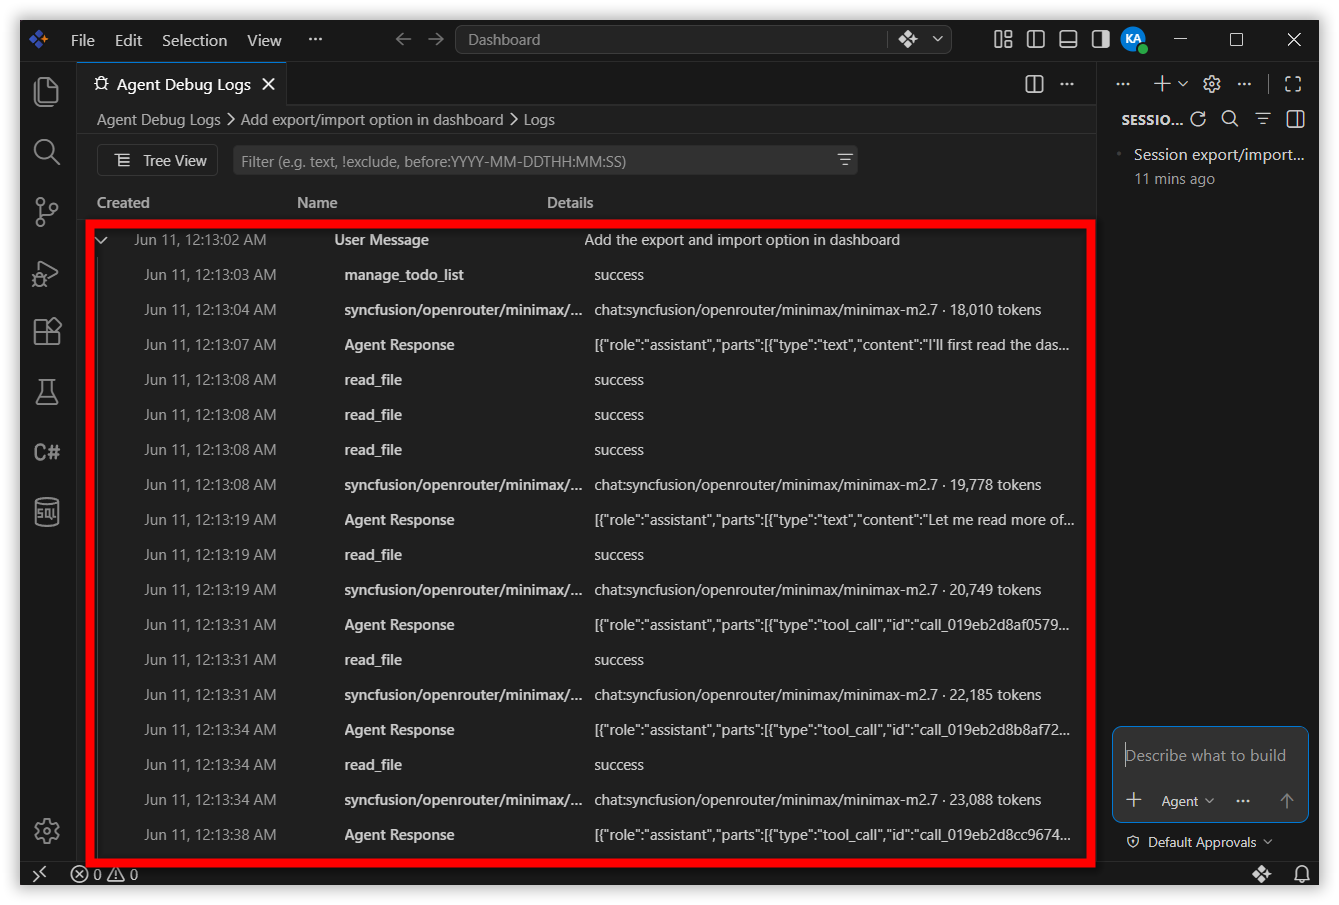Open notifications bell in status bar

tap(1301, 874)
